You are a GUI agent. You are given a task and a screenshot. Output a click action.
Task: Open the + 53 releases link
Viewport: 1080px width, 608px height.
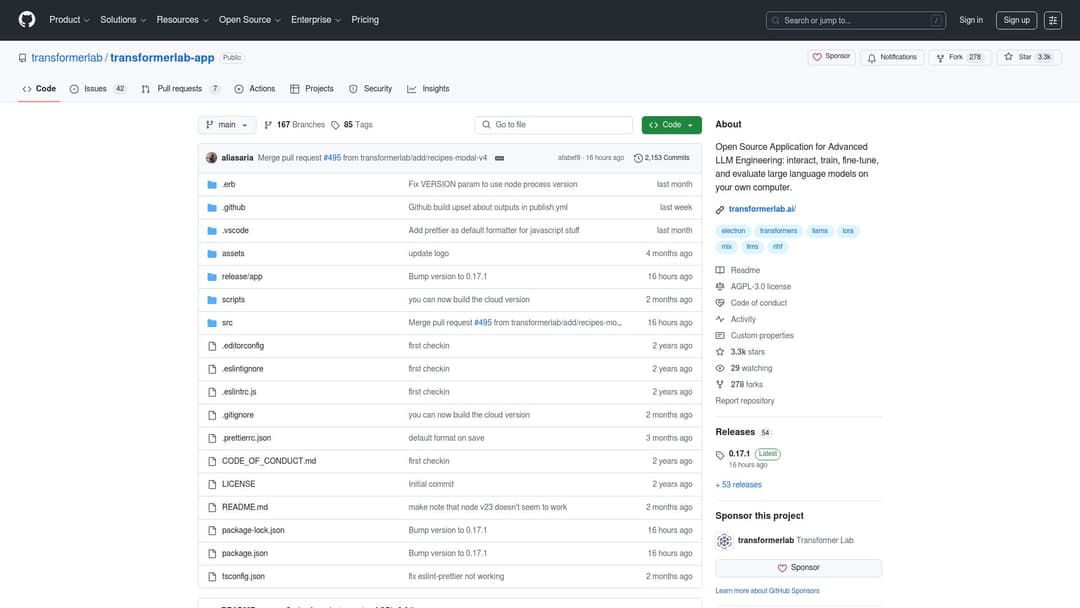point(738,485)
